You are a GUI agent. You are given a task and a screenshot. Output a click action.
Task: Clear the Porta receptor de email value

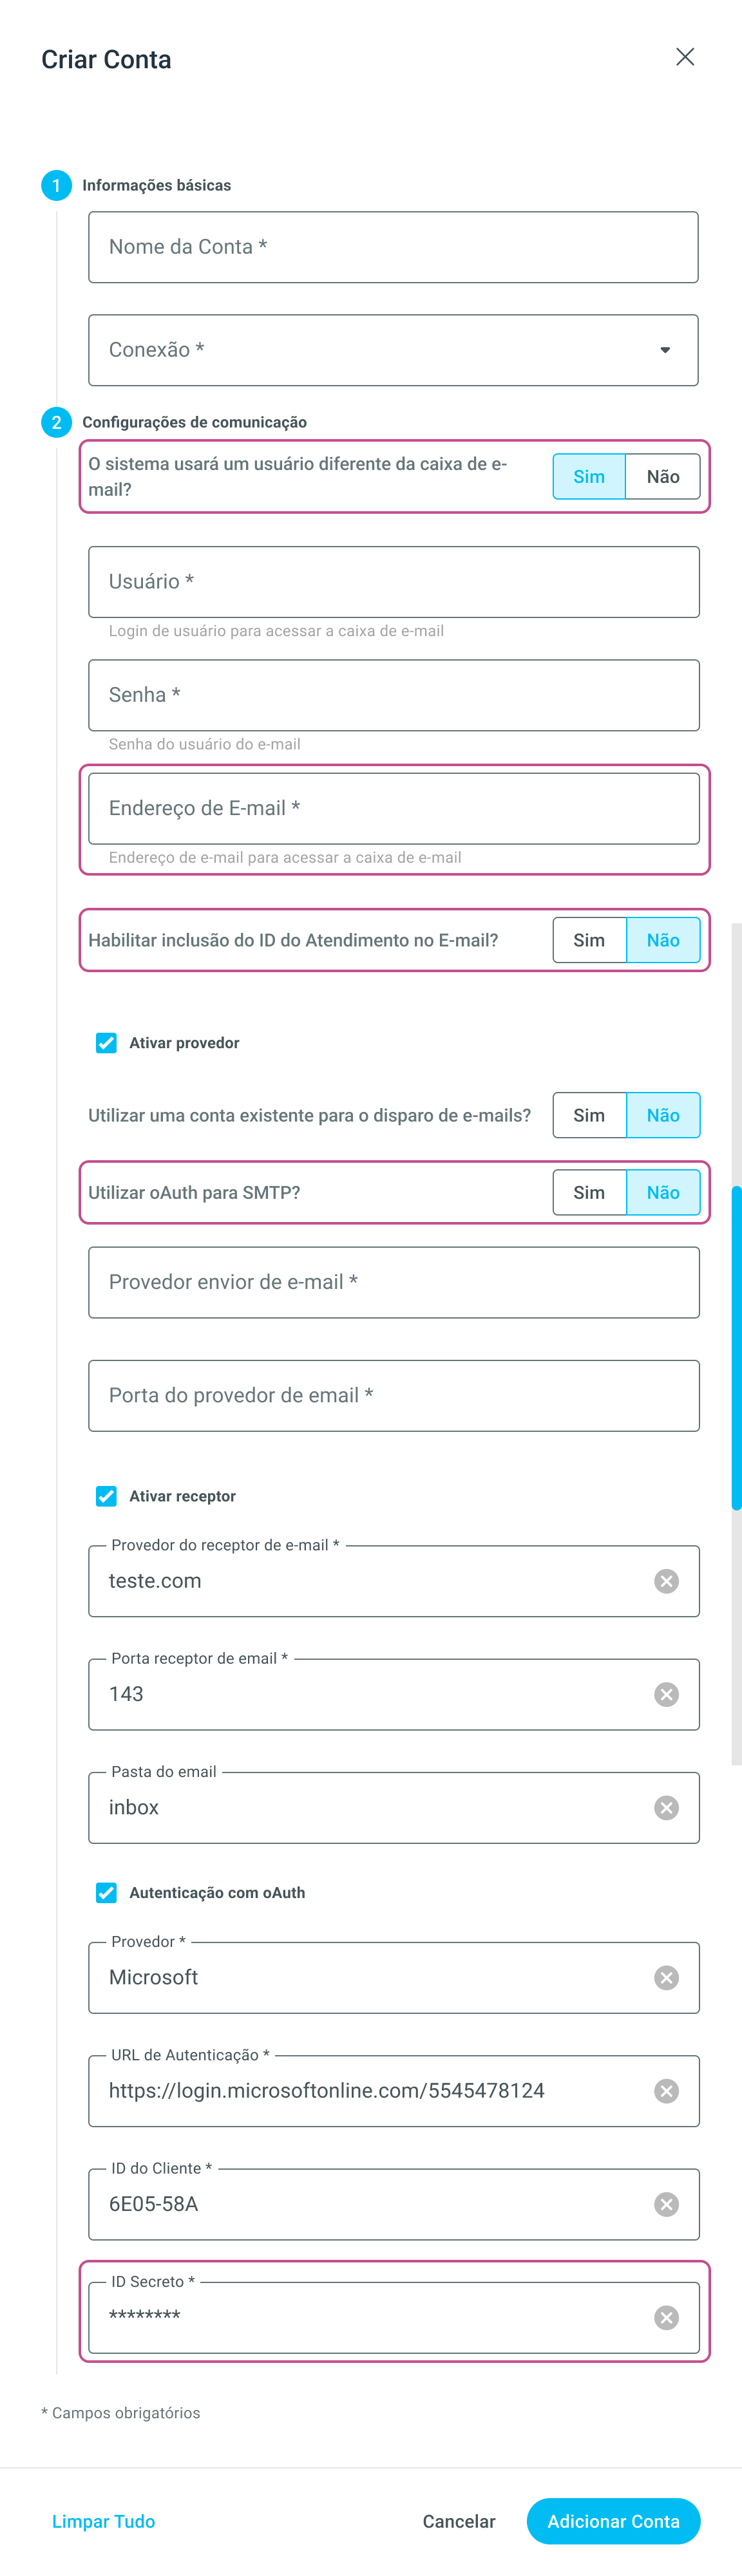[x=666, y=1694]
